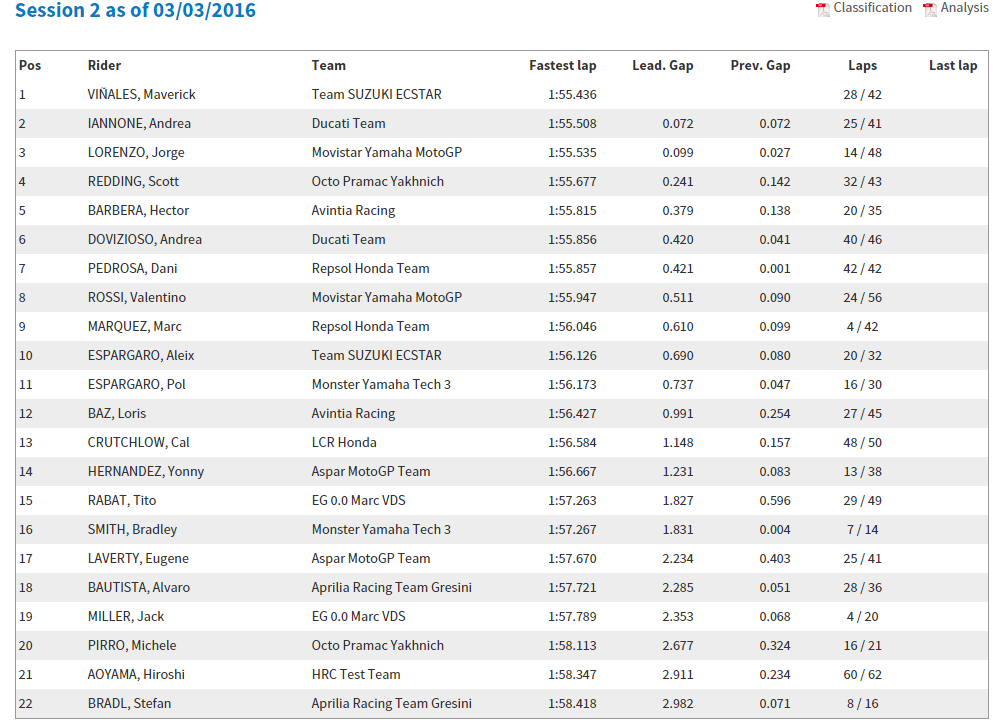This screenshot has width=1003, height=723.
Task: Select rider VIÑALES, Maverick
Action: (x=141, y=95)
